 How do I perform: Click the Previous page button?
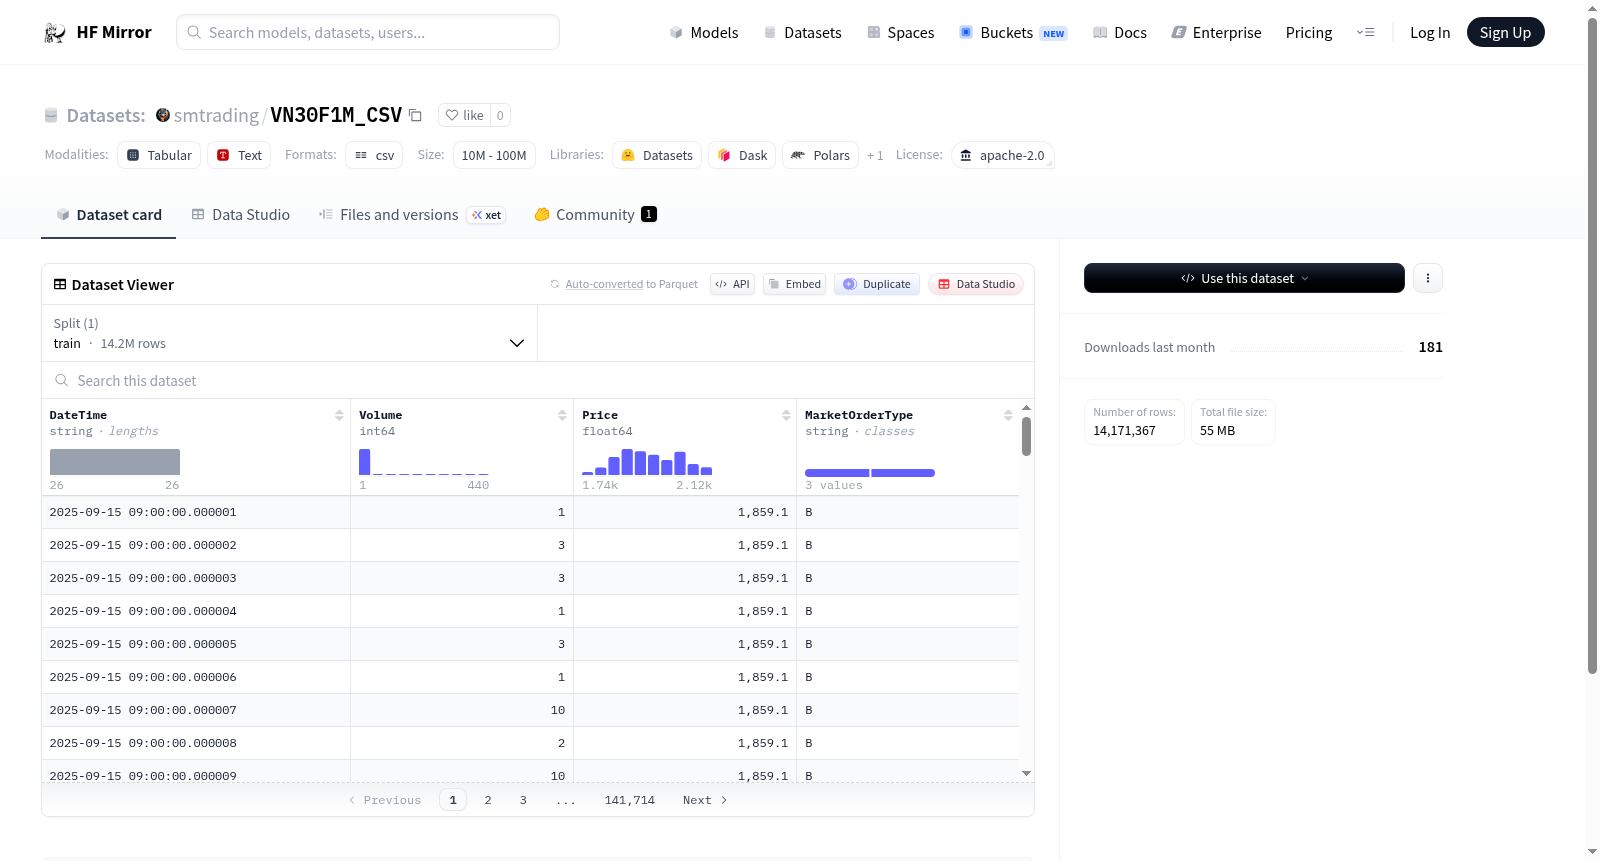[385, 800]
